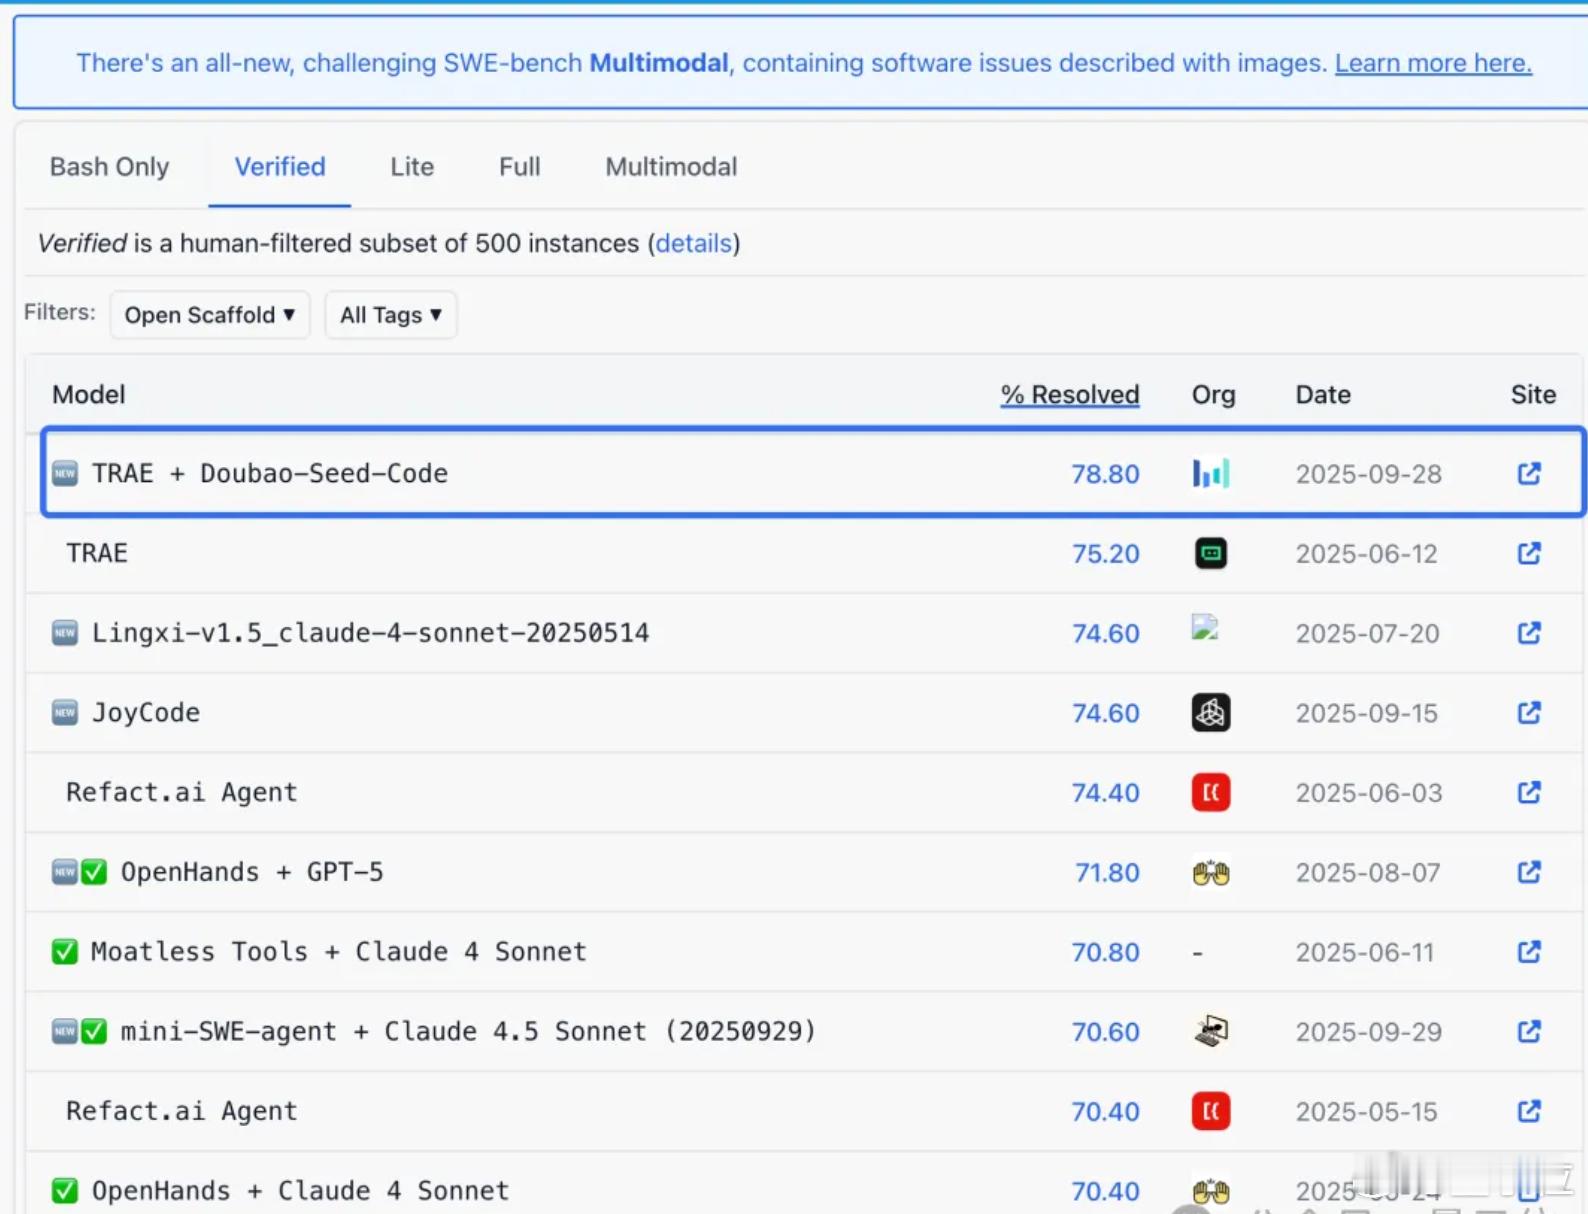The height and width of the screenshot is (1214, 1588).
Task: Click the org logo of TRAE + Doubao-Seed-Code
Action: pos(1211,473)
